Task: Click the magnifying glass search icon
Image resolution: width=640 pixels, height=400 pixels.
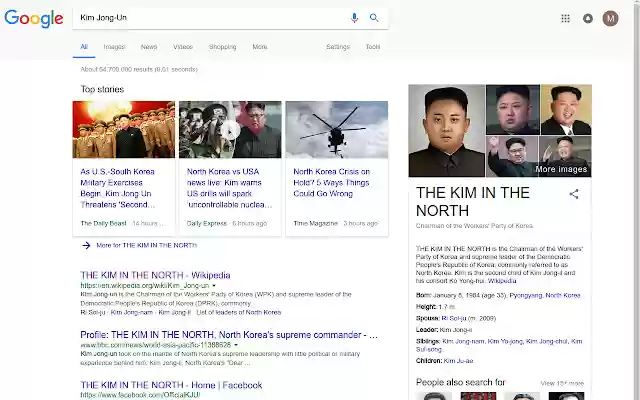Action: click(374, 18)
